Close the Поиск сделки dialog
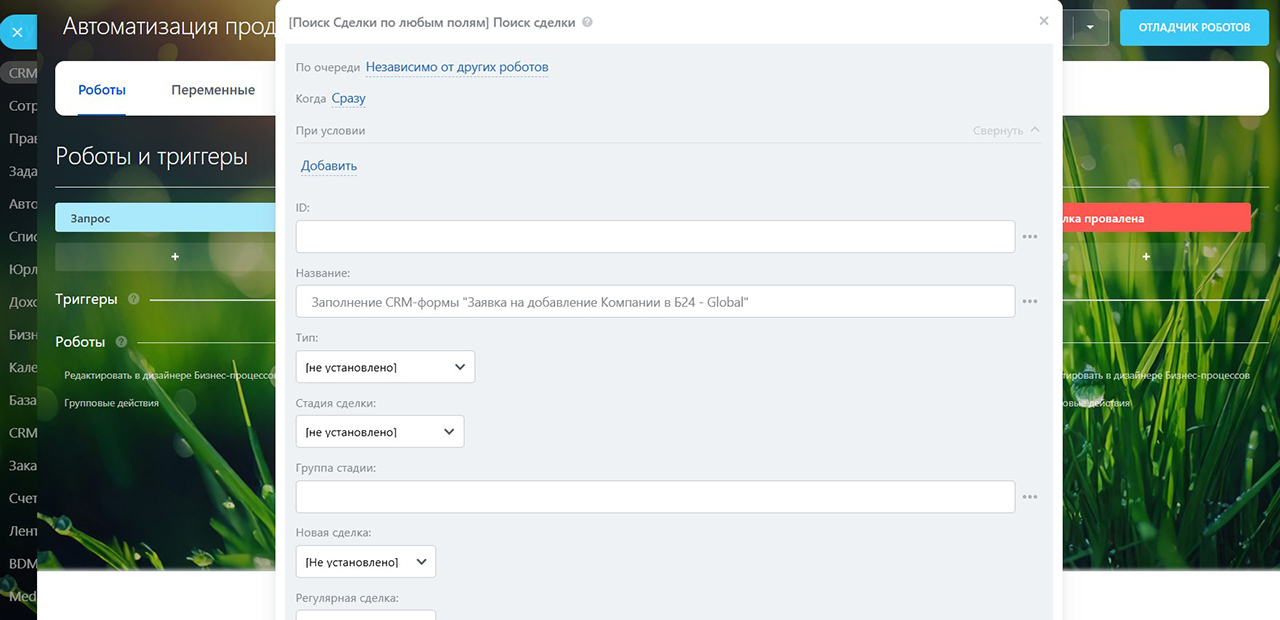The height and width of the screenshot is (620, 1280). pyautogui.click(x=1044, y=21)
